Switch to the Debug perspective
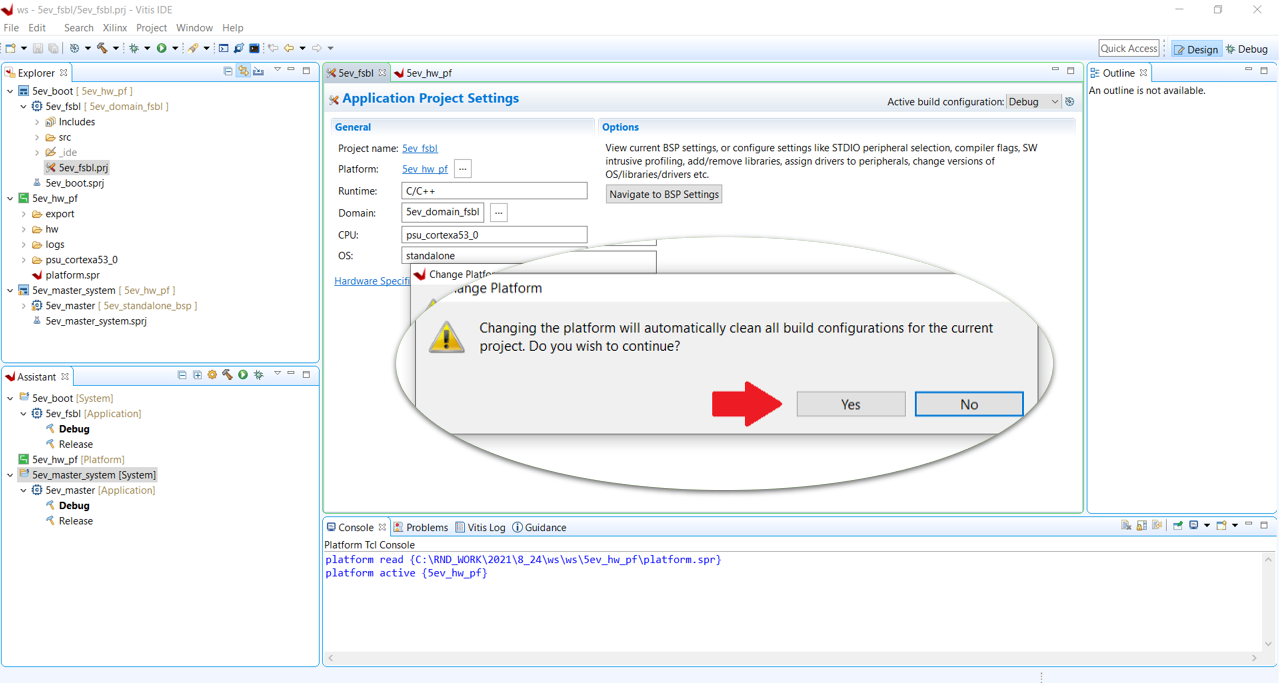Viewport: 1281px width, 683px height. click(1247, 49)
